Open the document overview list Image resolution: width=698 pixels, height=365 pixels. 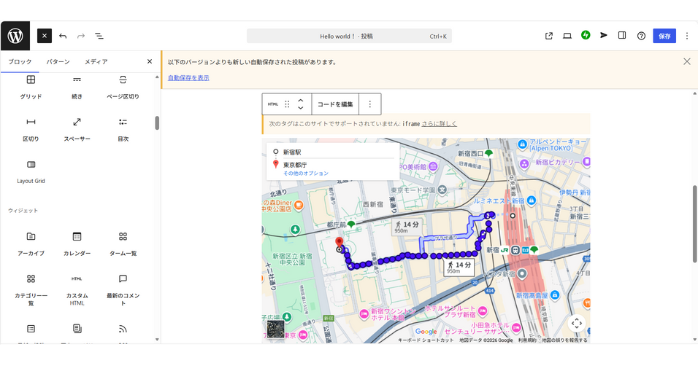99,36
